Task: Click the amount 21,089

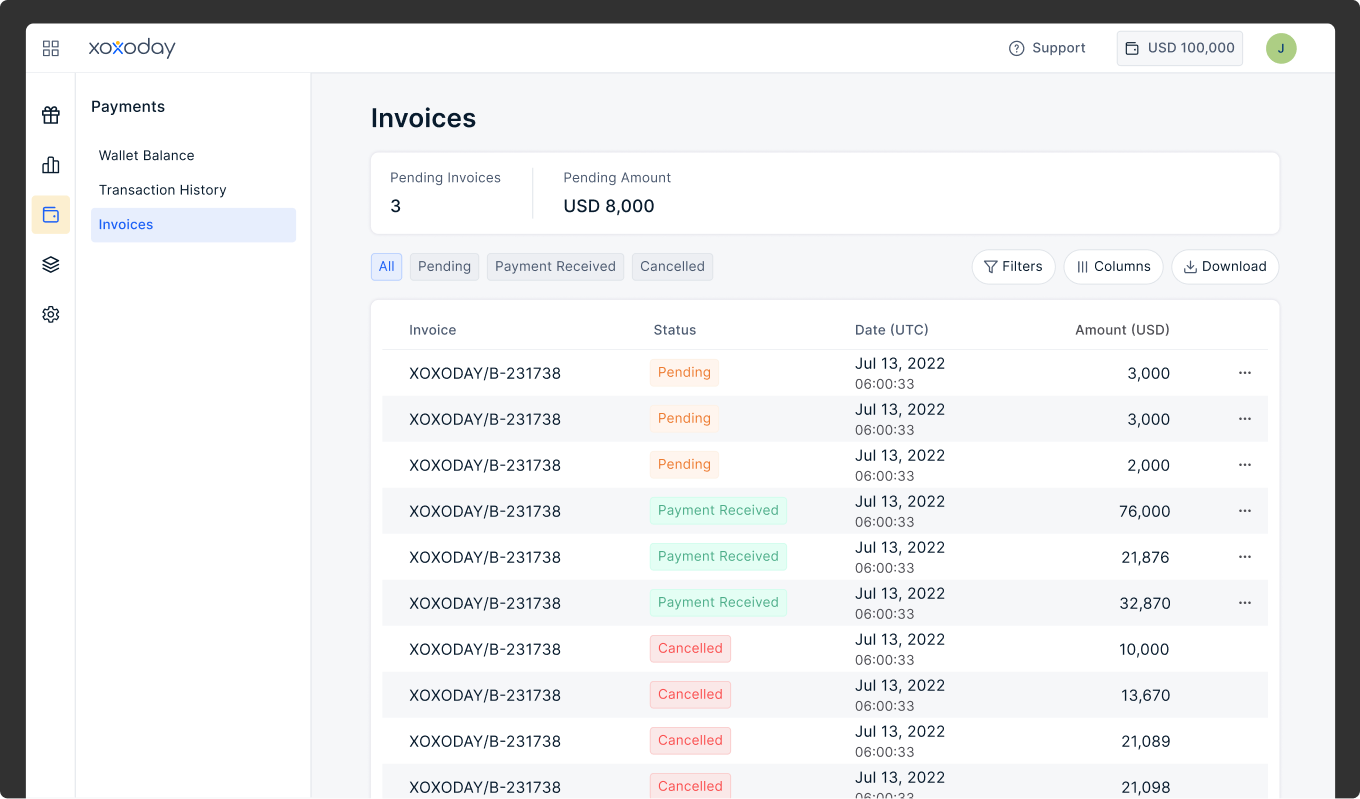Action: pos(1145,741)
